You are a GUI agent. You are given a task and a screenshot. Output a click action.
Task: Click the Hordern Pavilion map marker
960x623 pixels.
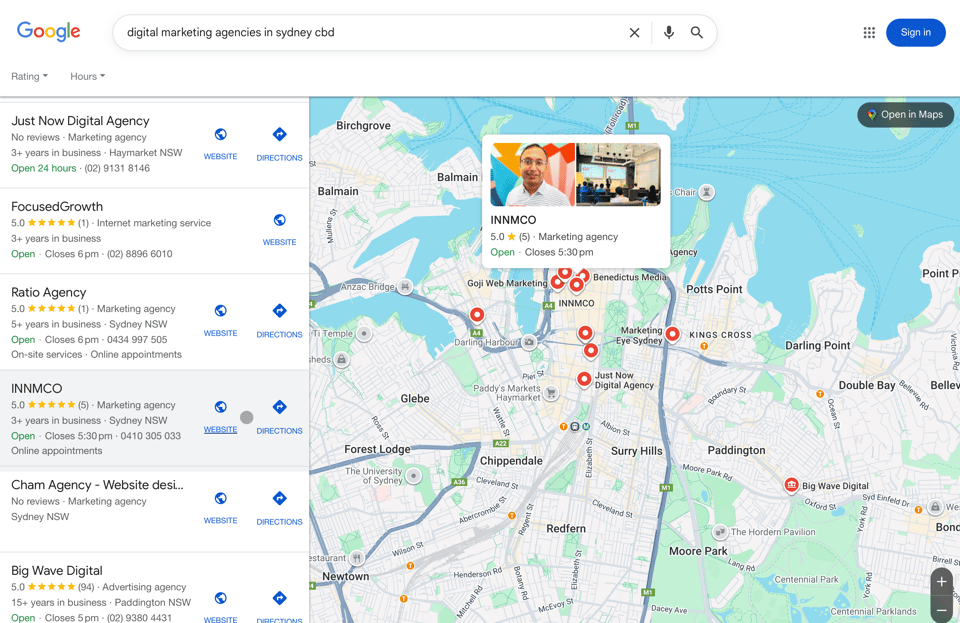720,531
